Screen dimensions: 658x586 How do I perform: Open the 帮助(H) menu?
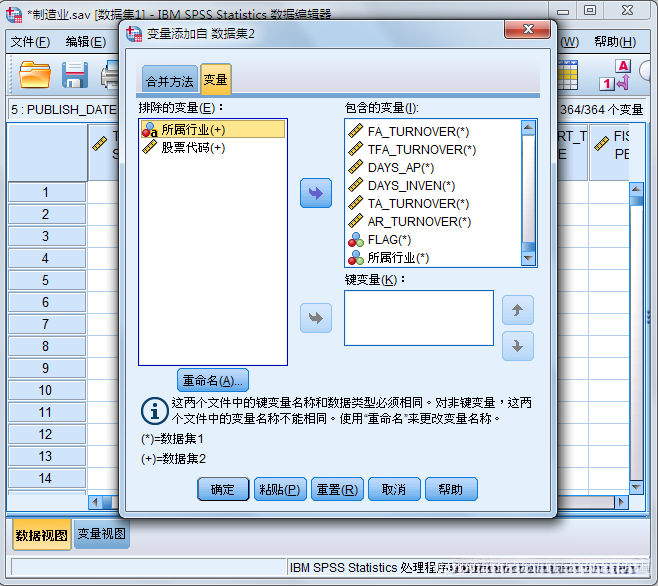pos(615,42)
